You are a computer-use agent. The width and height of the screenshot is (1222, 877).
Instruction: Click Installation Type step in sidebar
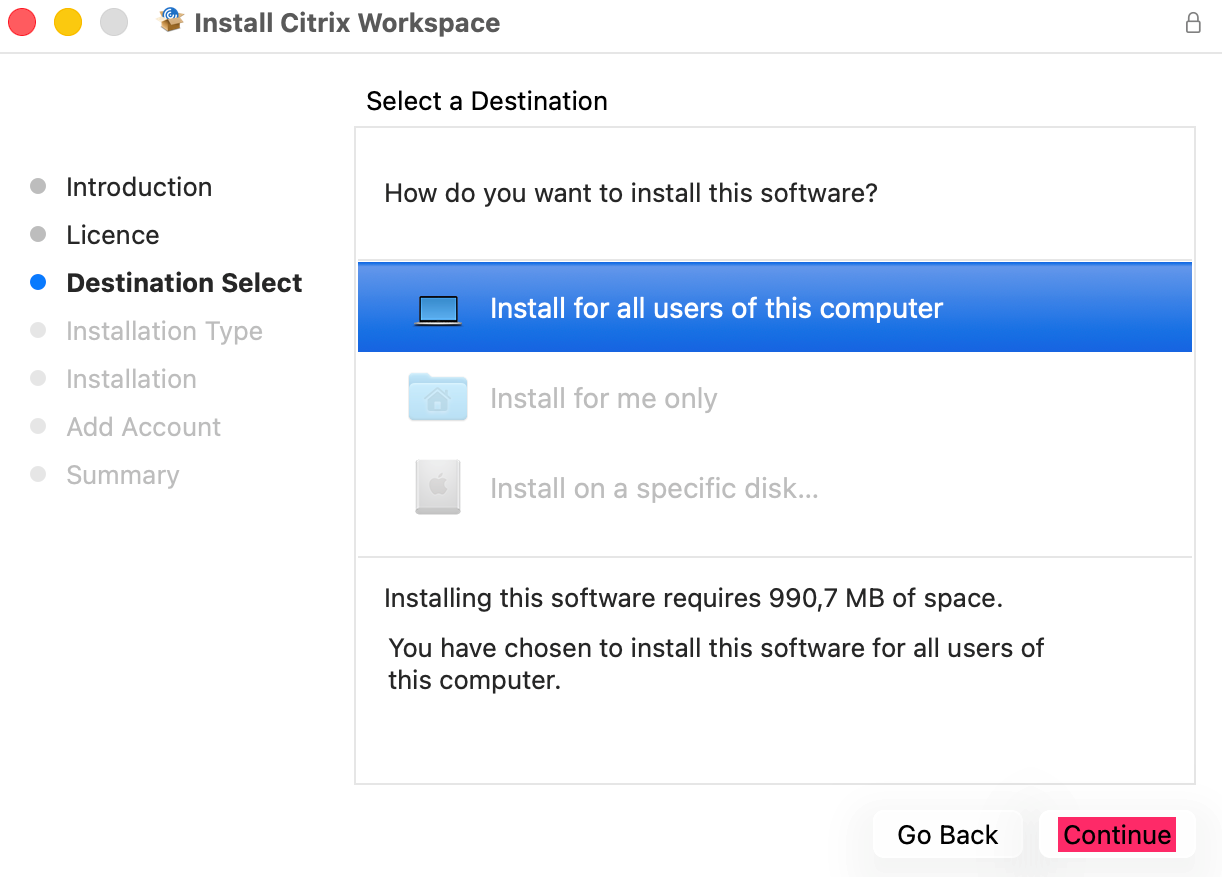coord(164,331)
